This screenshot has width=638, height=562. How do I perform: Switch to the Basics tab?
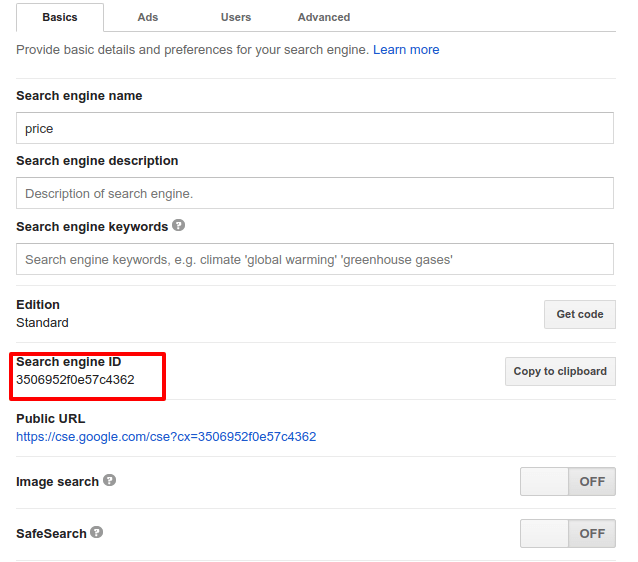(60, 17)
